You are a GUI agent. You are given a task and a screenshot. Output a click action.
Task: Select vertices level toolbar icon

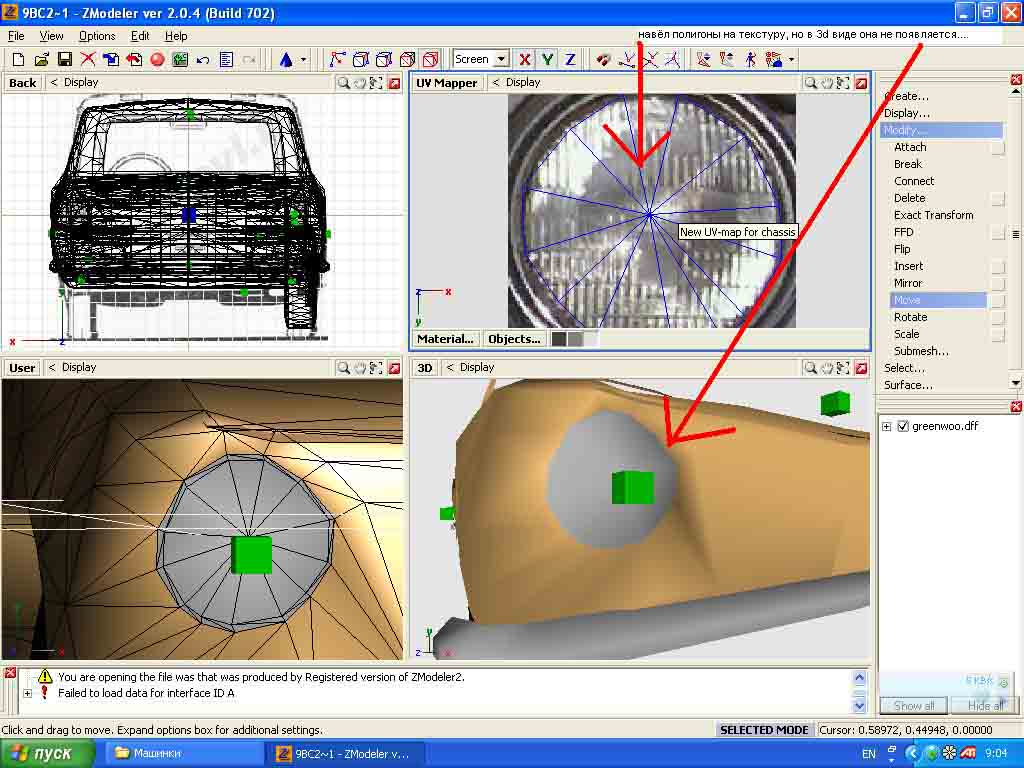pyautogui.click(x=337, y=60)
